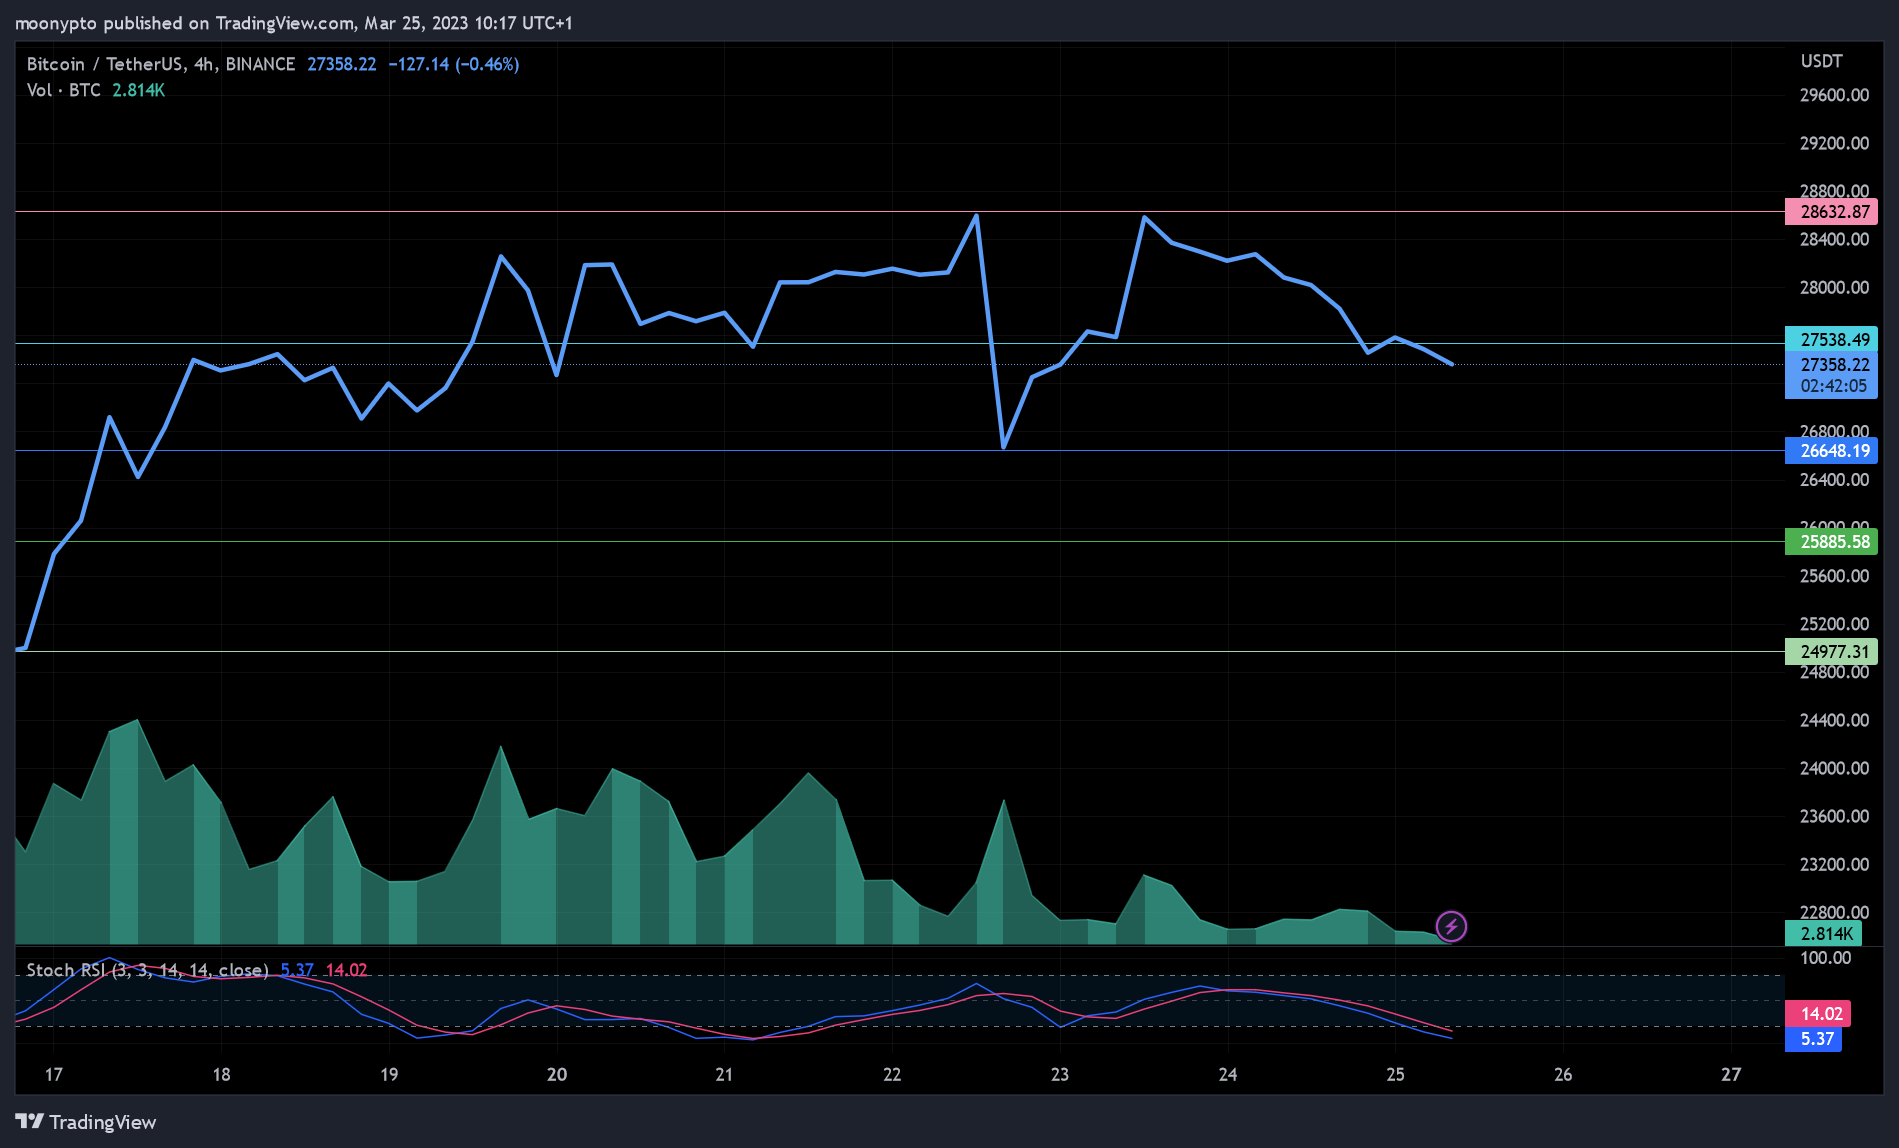Image resolution: width=1899 pixels, height=1148 pixels.
Task: Click the purple lightning bolt icon
Action: coord(1451,926)
